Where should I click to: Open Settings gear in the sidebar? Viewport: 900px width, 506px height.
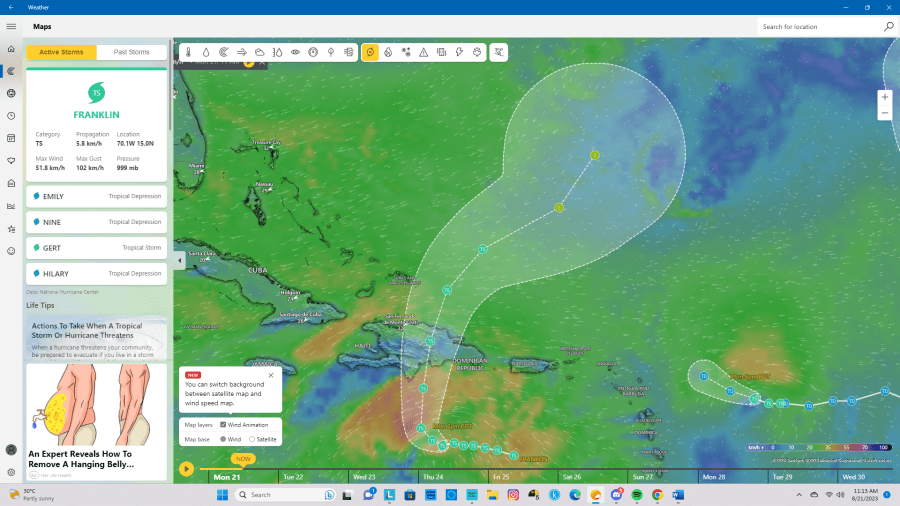11,472
